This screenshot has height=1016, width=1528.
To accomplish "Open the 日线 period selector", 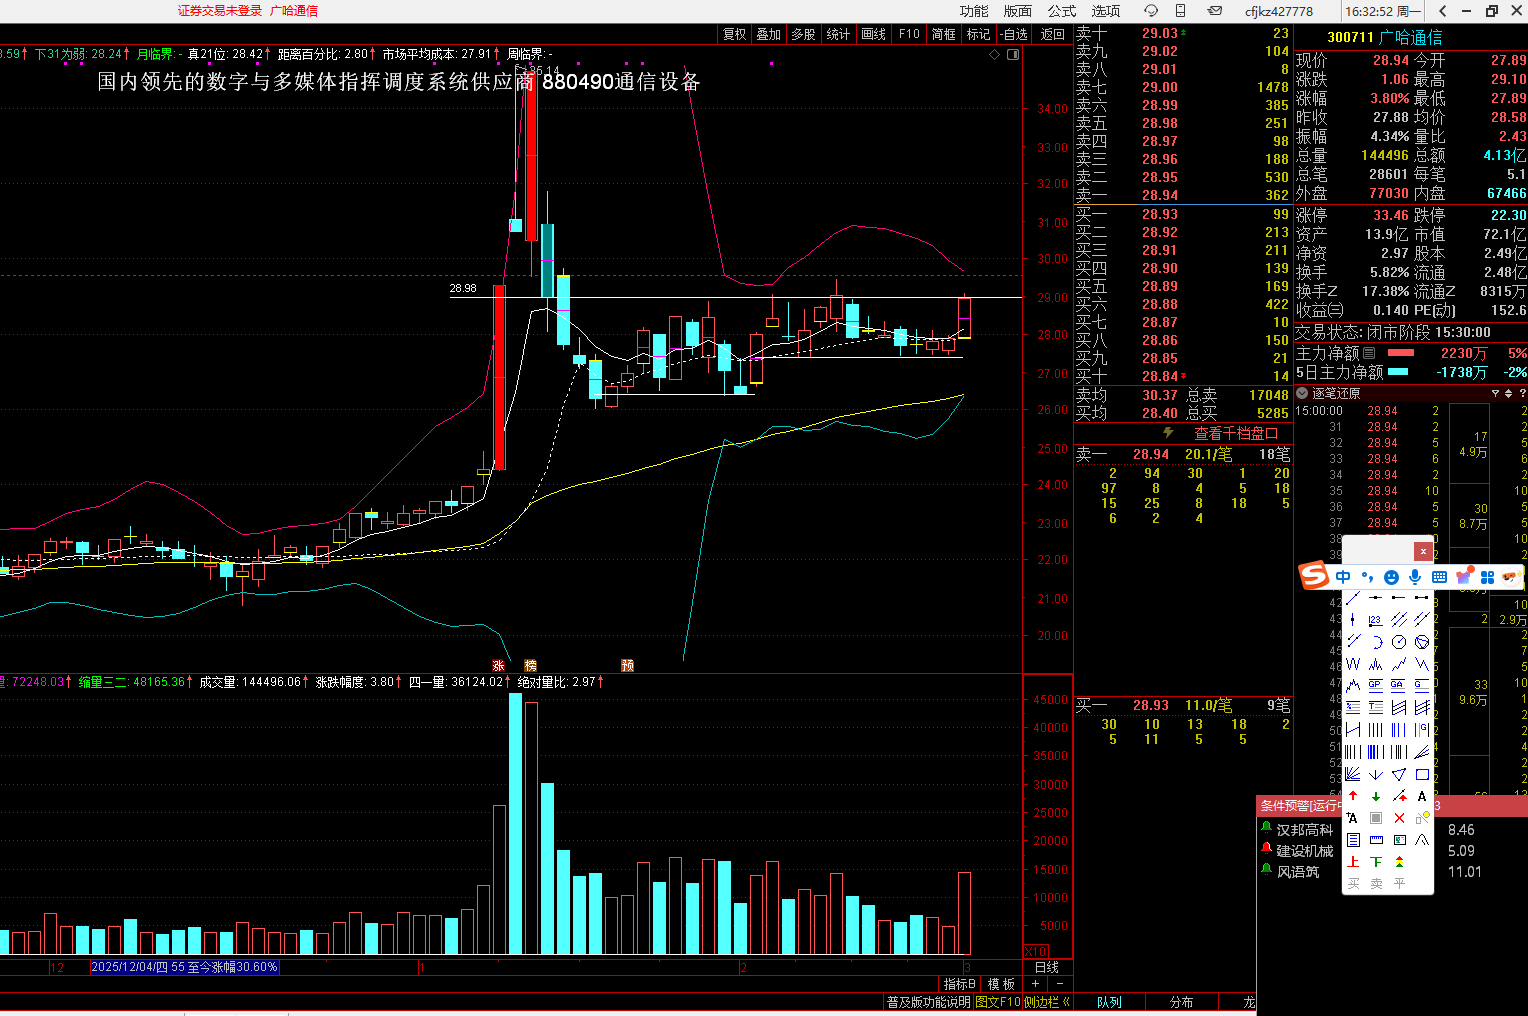I will pos(1047,967).
